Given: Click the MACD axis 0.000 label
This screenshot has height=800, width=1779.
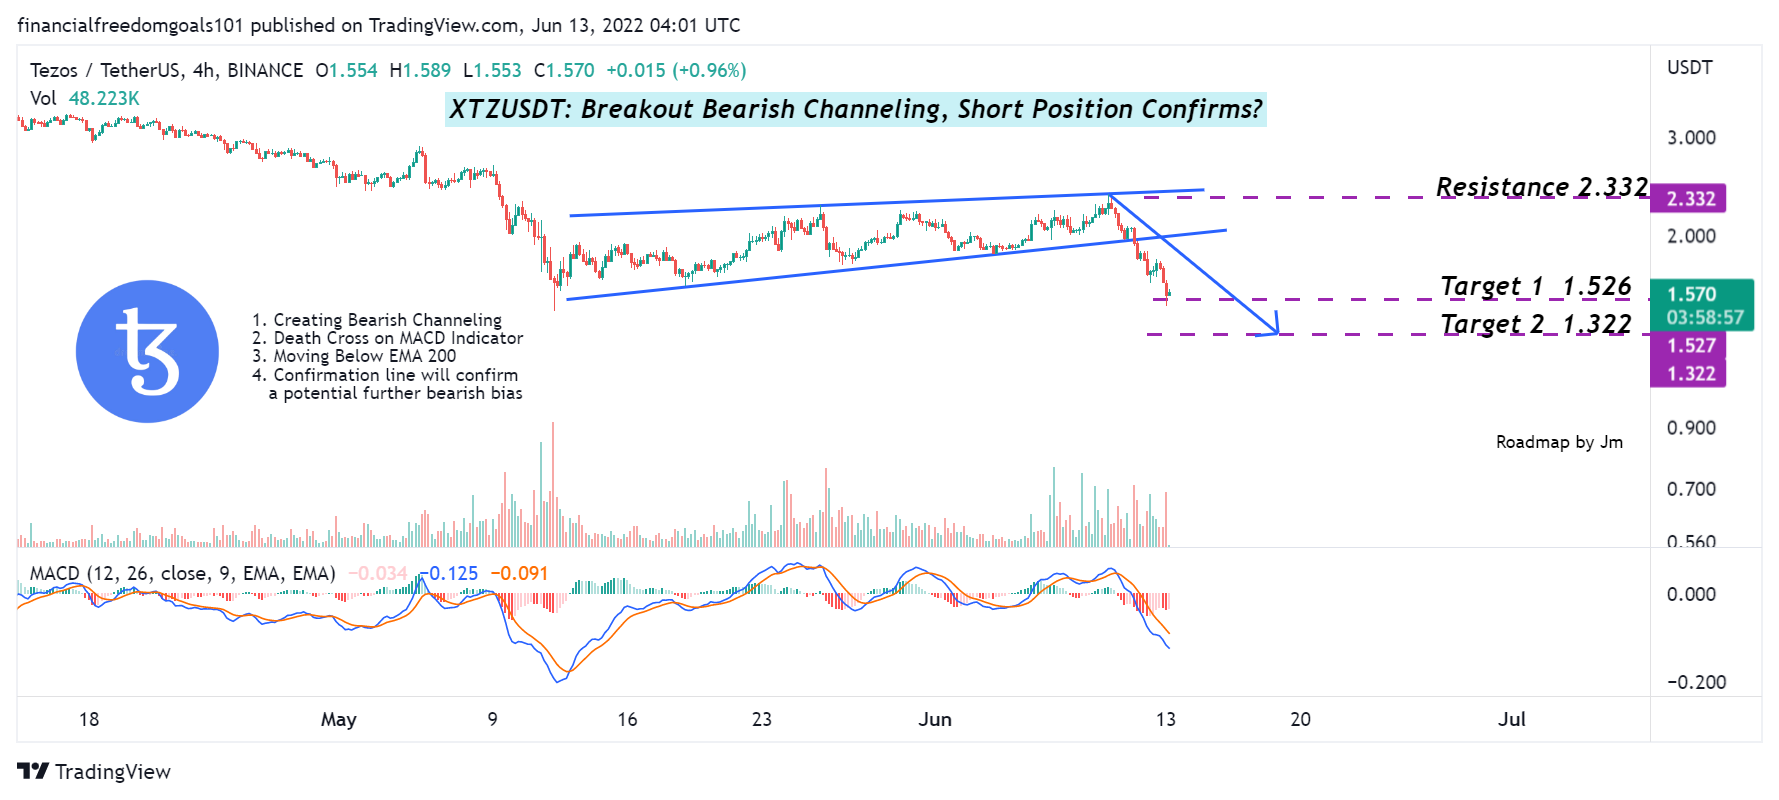Looking at the screenshot, I should pos(1691,594).
